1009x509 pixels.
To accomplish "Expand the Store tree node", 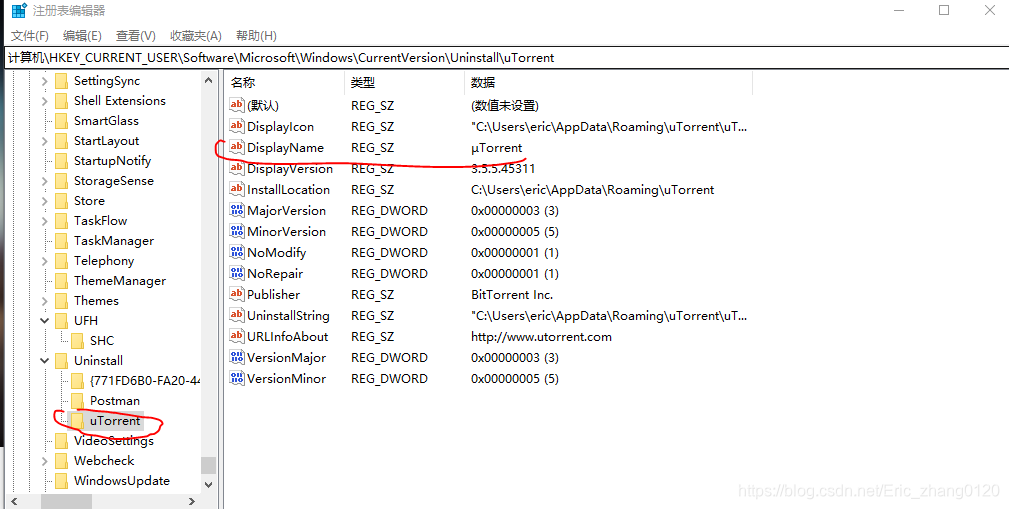I will 44,201.
